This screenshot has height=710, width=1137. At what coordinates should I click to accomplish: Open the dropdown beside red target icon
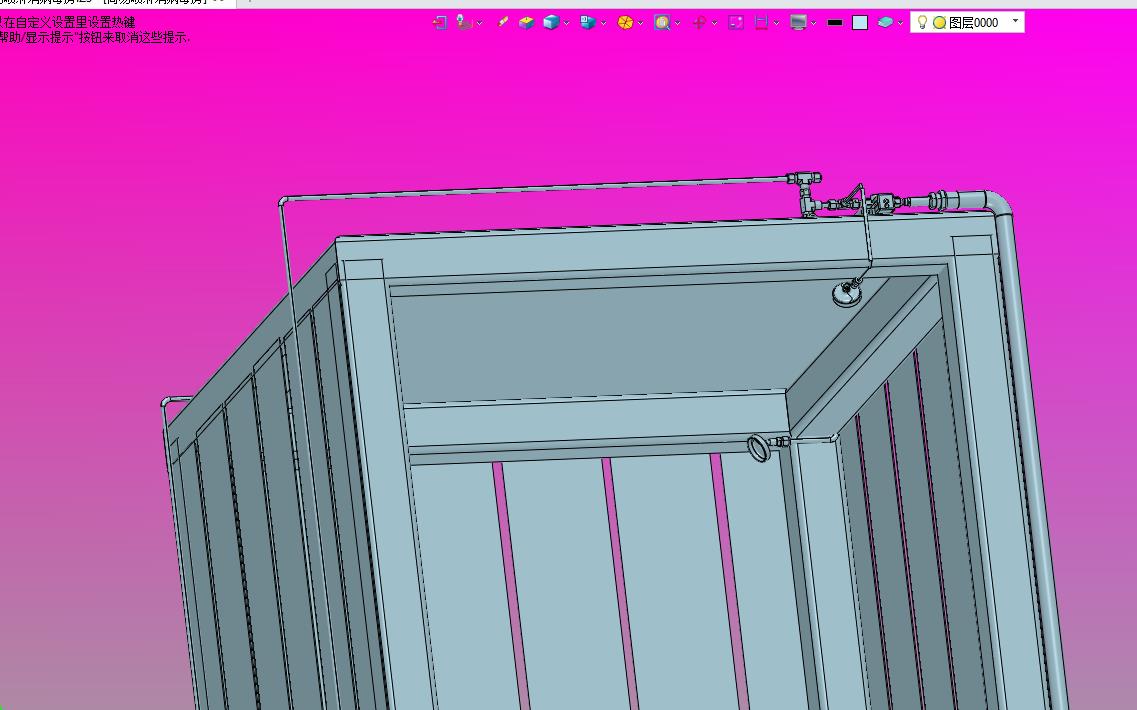[x=714, y=23]
